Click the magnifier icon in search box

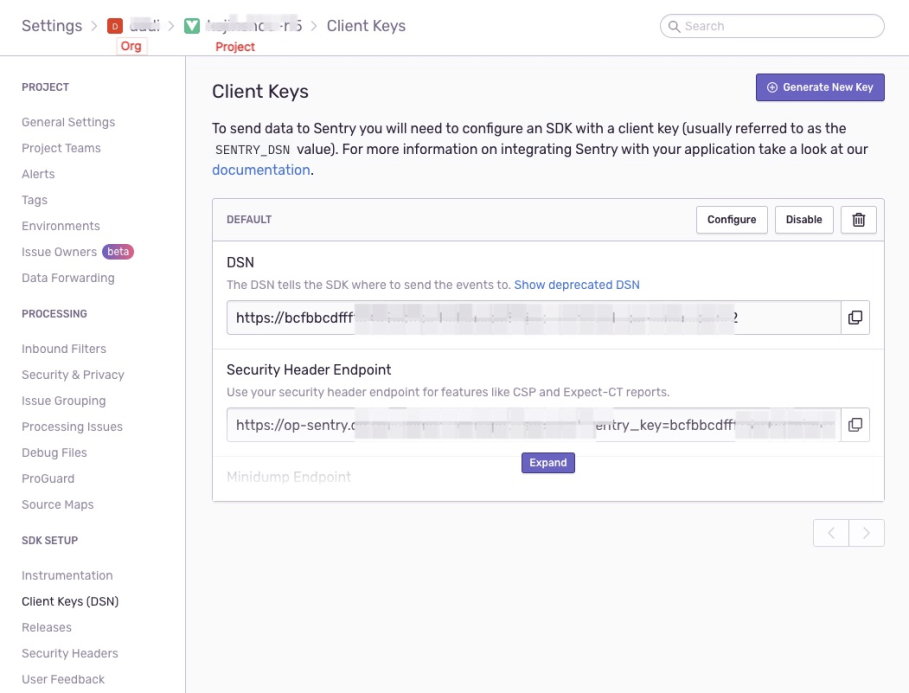pyautogui.click(x=674, y=26)
